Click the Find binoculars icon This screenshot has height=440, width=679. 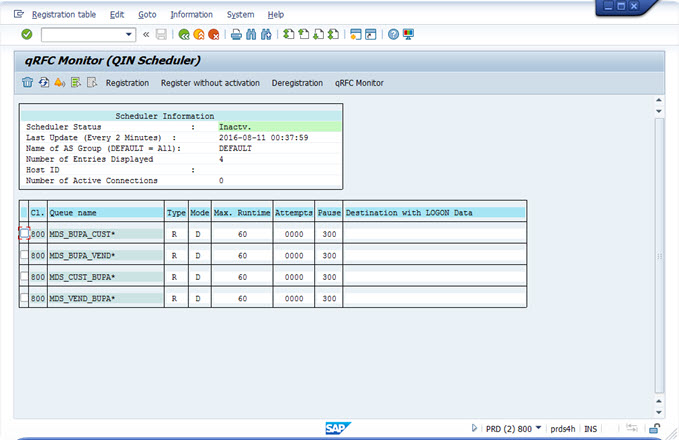(x=251, y=34)
